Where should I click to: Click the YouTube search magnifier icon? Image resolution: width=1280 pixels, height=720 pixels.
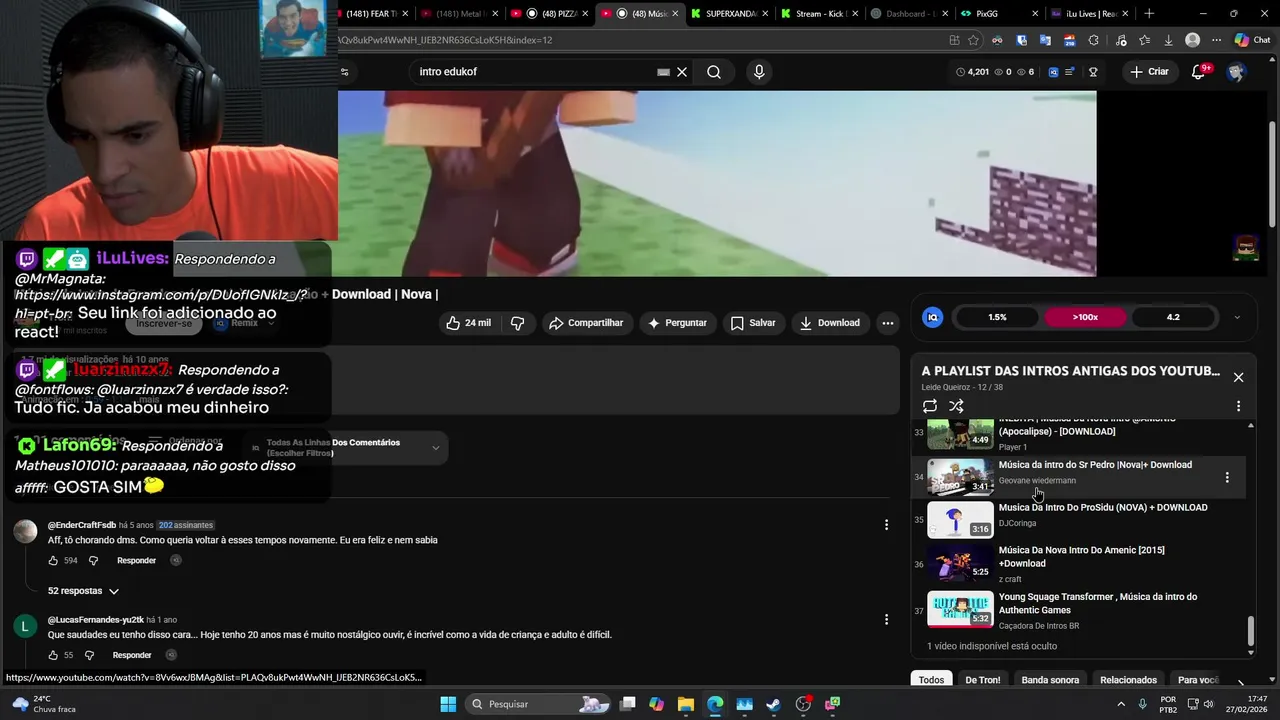coord(714,72)
